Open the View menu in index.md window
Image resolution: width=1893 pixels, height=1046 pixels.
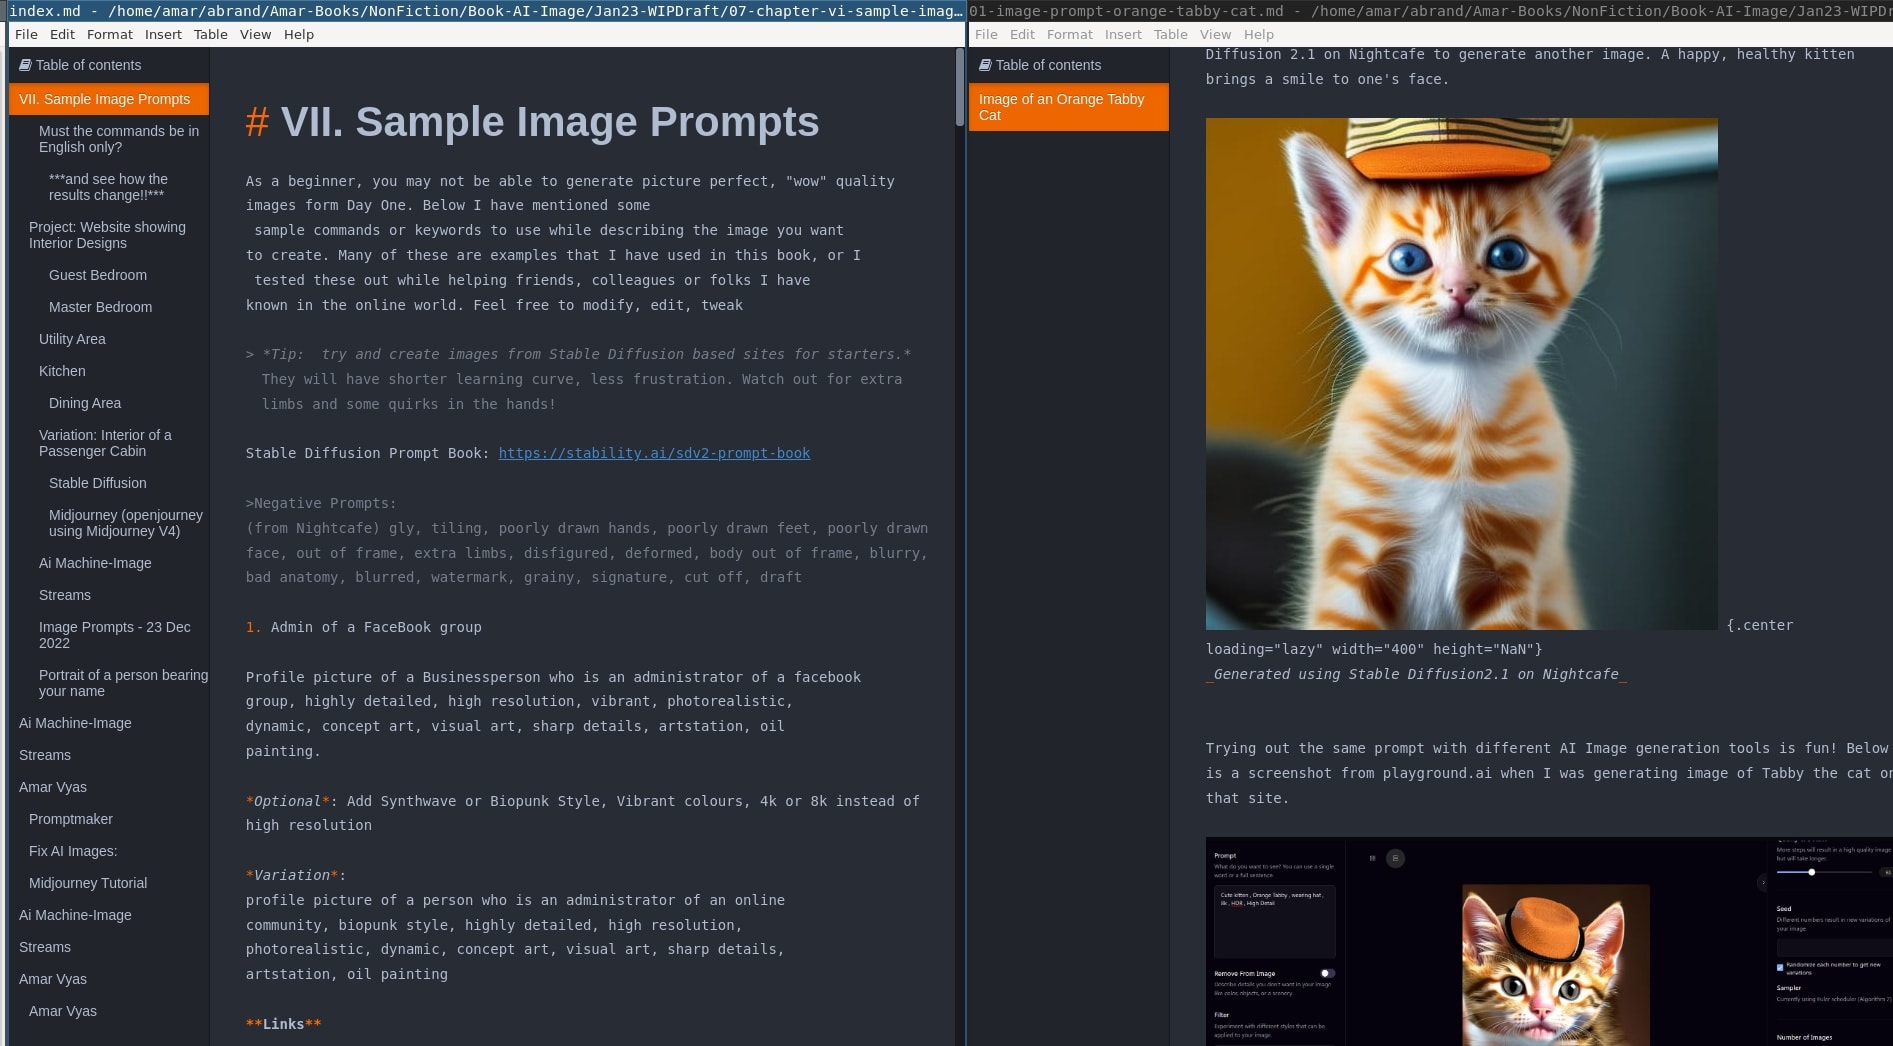[256, 34]
